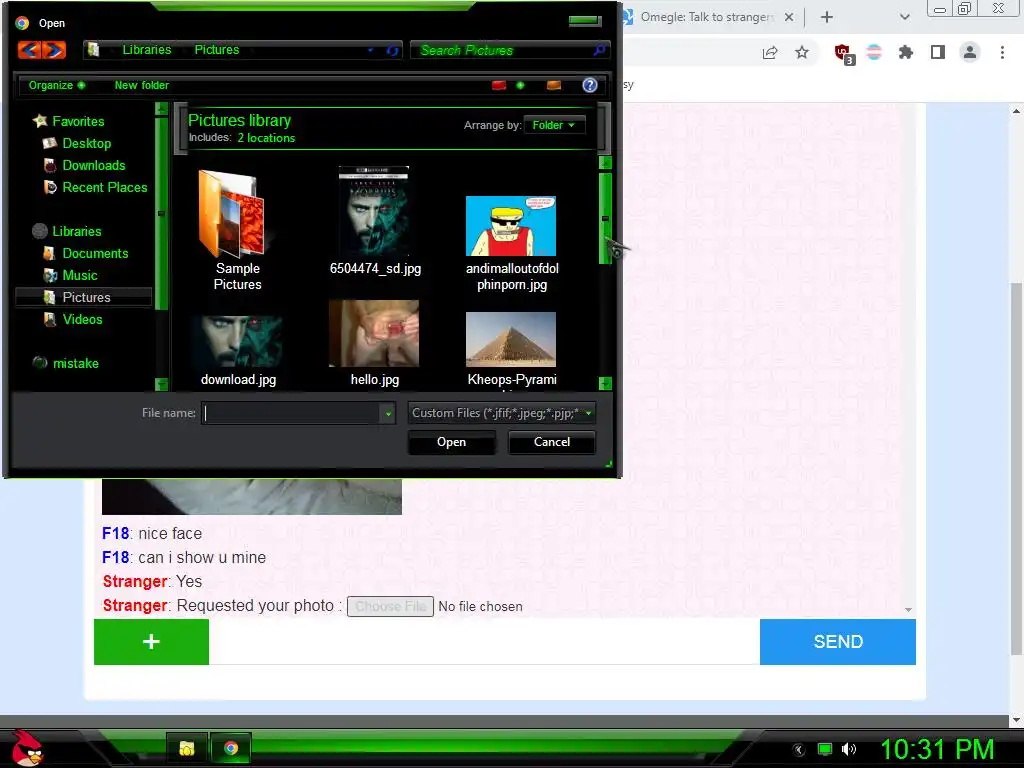Click the red change-view icon

pos(499,85)
